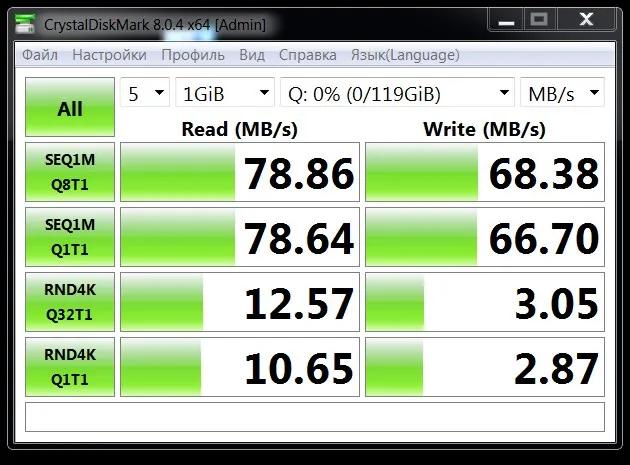The height and width of the screenshot is (465, 630).
Task: Open the MB/s unit dropdown
Action: 562,92
